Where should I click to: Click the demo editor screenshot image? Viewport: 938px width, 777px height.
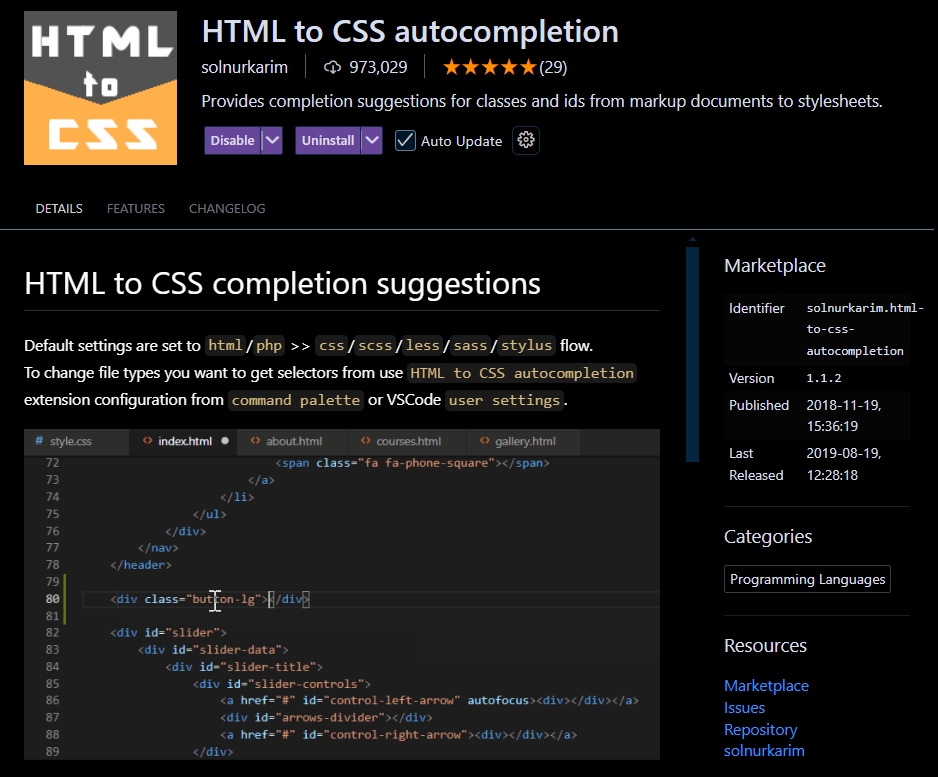click(342, 595)
